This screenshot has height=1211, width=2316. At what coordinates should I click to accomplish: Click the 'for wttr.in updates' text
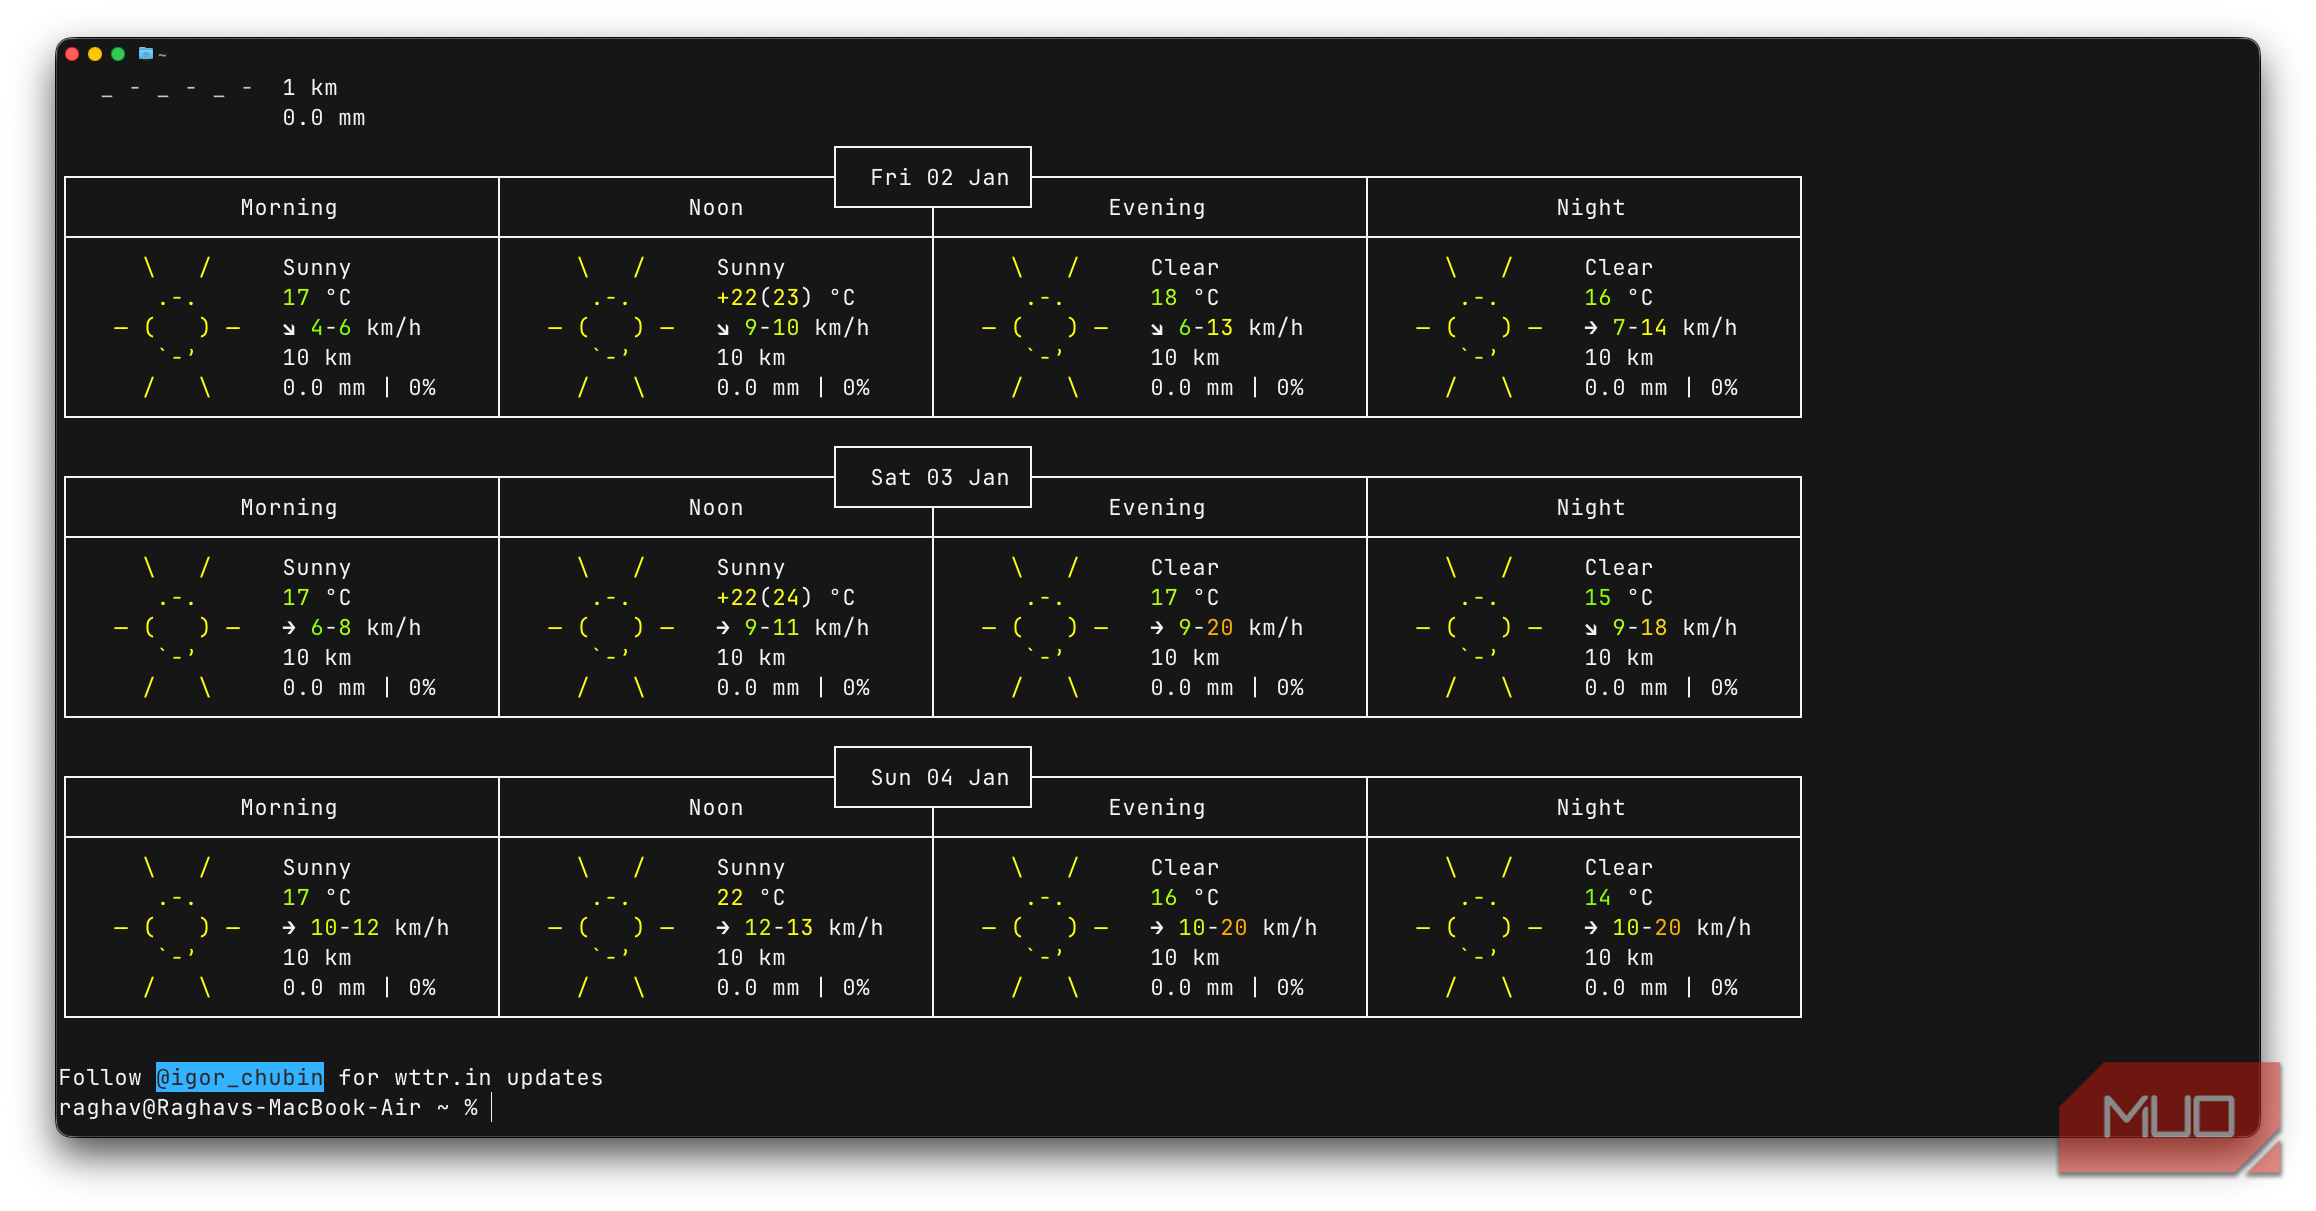point(471,1078)
